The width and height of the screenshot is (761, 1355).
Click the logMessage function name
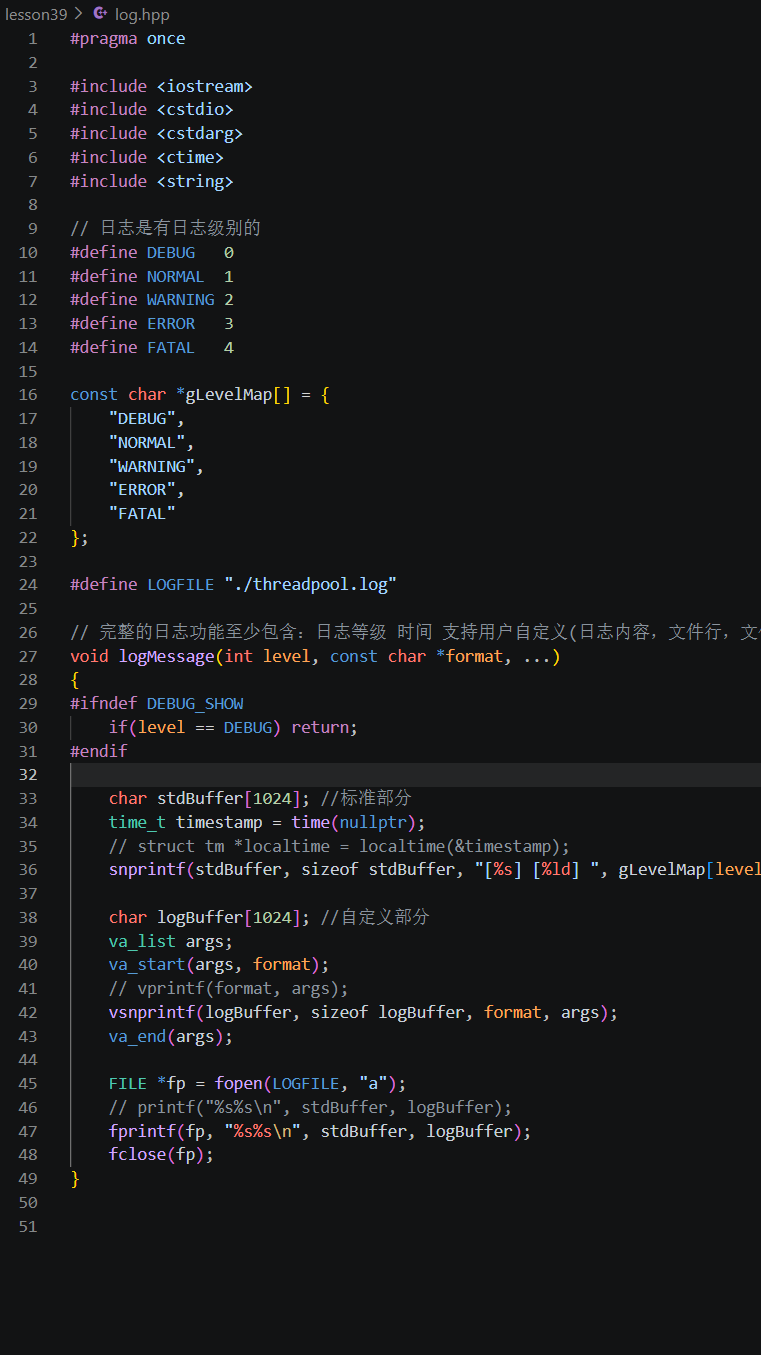click(x=166, y=657)
